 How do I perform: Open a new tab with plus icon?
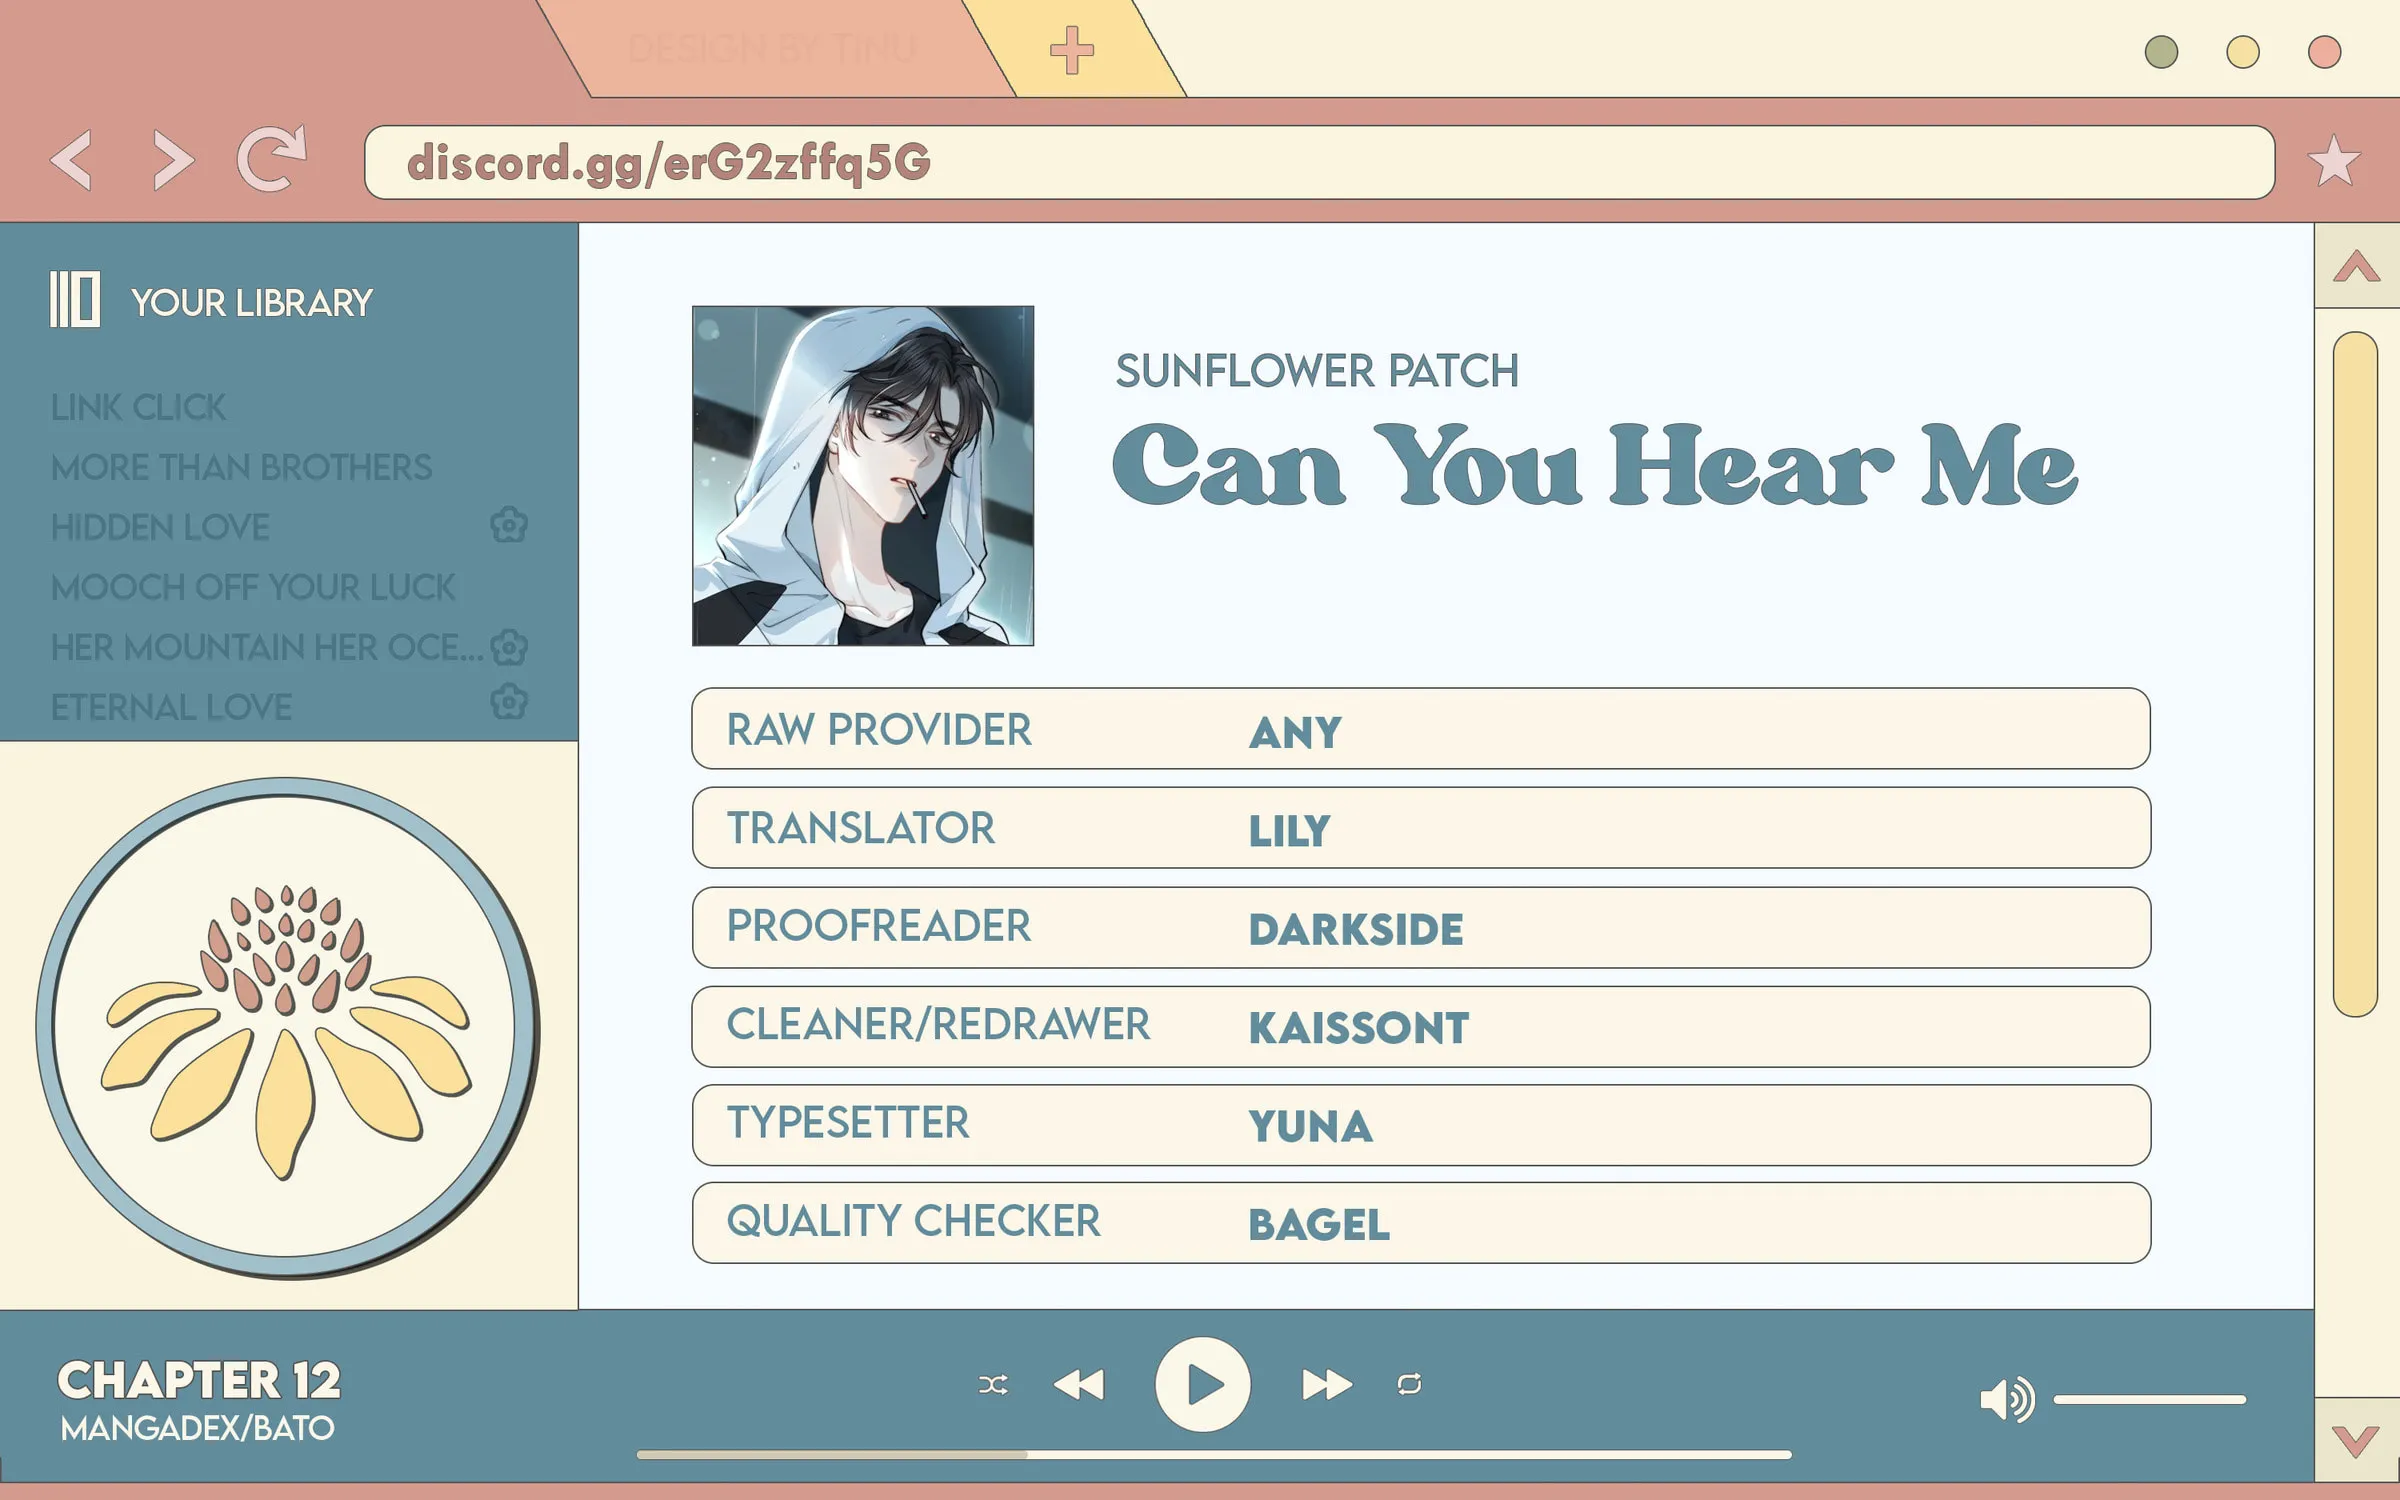click(1072, 50)
